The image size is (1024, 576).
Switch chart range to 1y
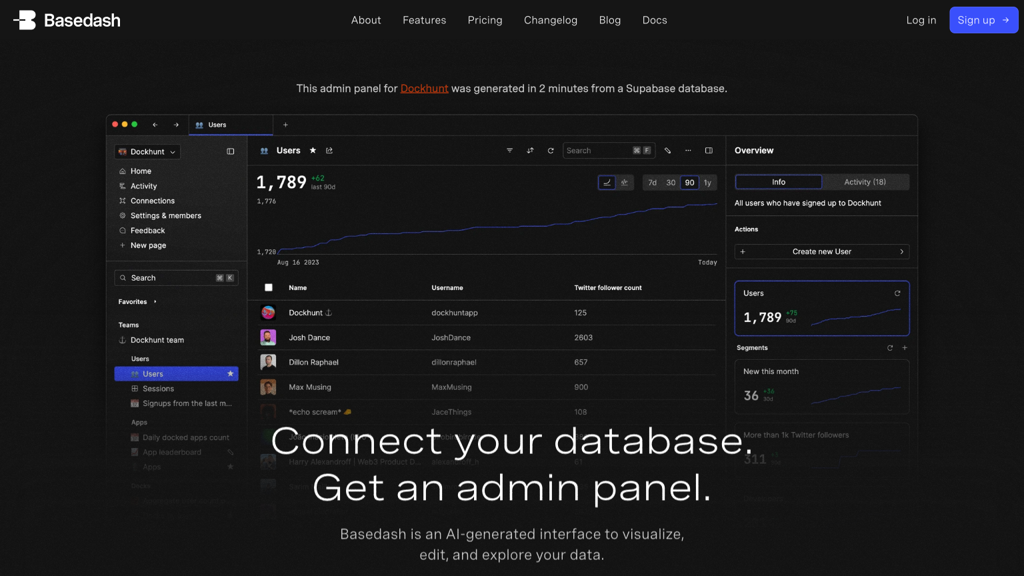click(707, 183)
